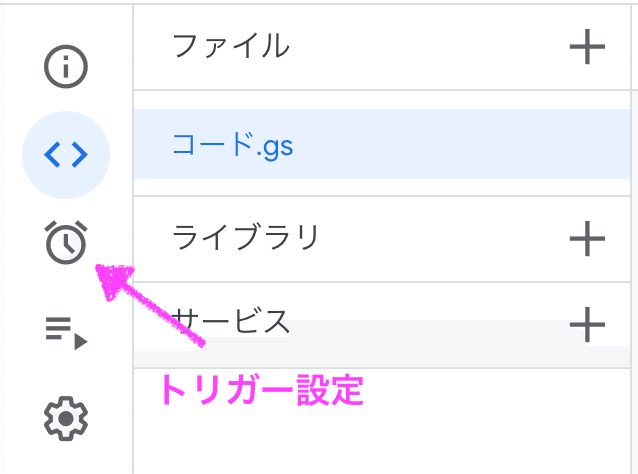Click empty highlighted area right of コード.gs
Viewport: 638px width, 474px height.
[460, 144]
